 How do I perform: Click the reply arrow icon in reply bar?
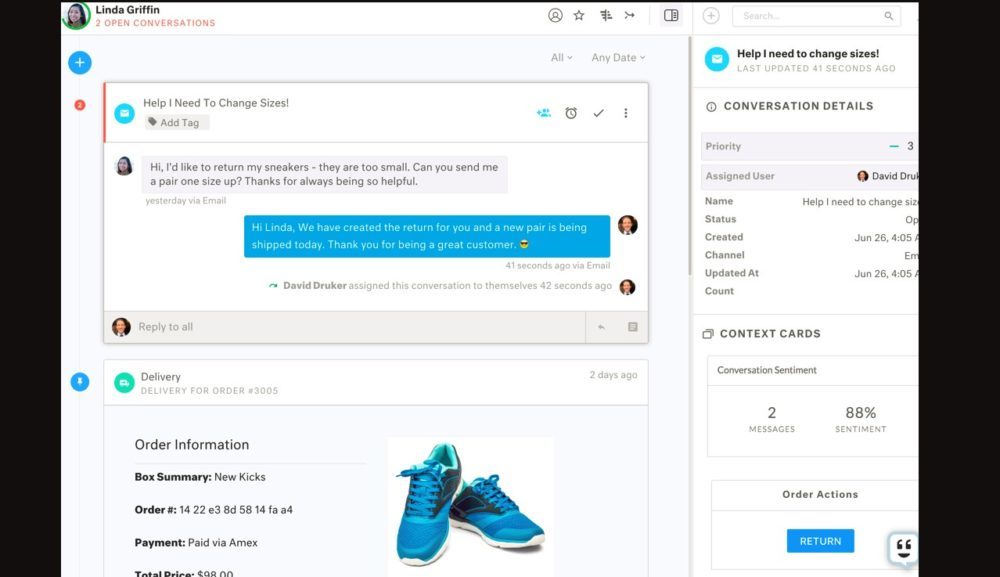[601, 327]
